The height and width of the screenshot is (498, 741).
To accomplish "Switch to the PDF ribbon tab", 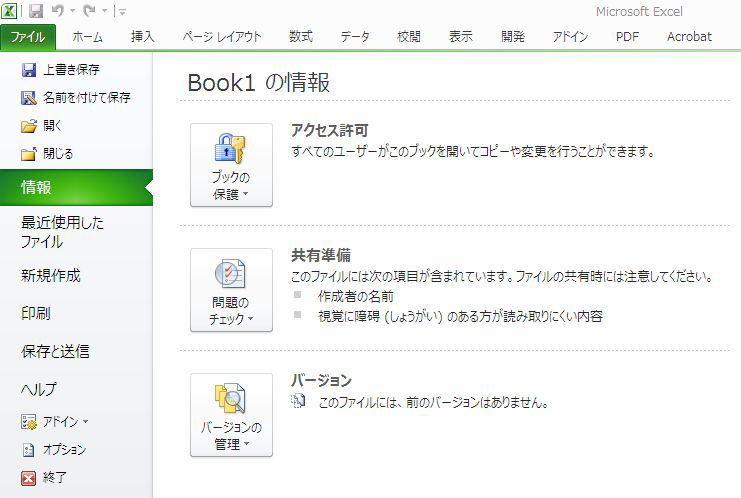I will (627, 37).
